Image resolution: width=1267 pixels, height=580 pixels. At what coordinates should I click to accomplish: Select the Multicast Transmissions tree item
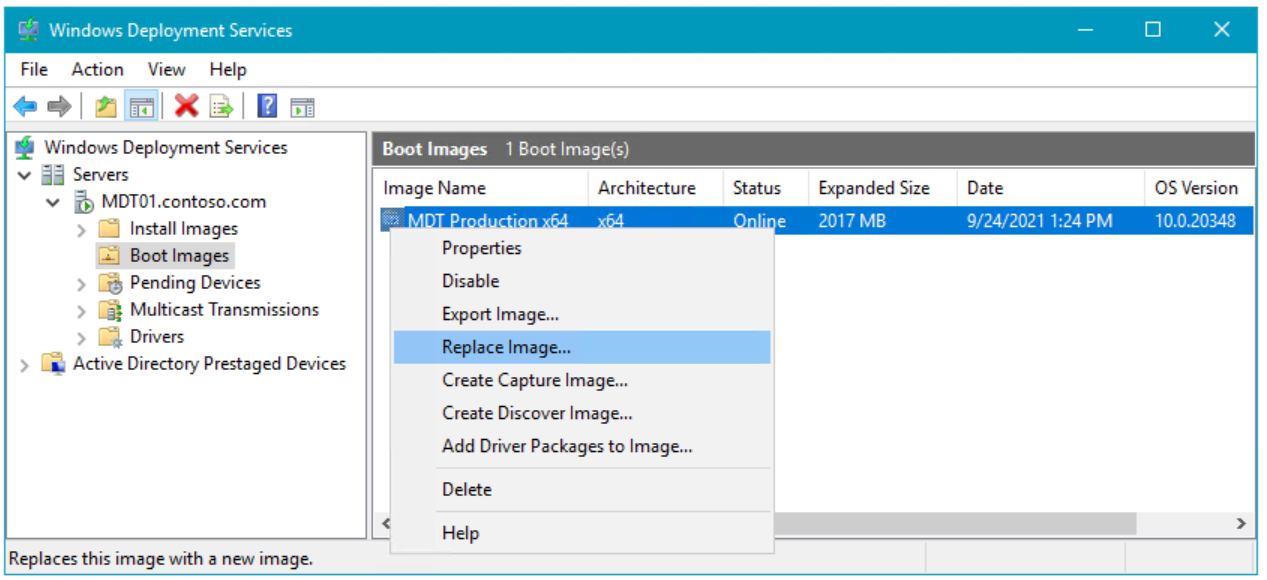(224, 310)
